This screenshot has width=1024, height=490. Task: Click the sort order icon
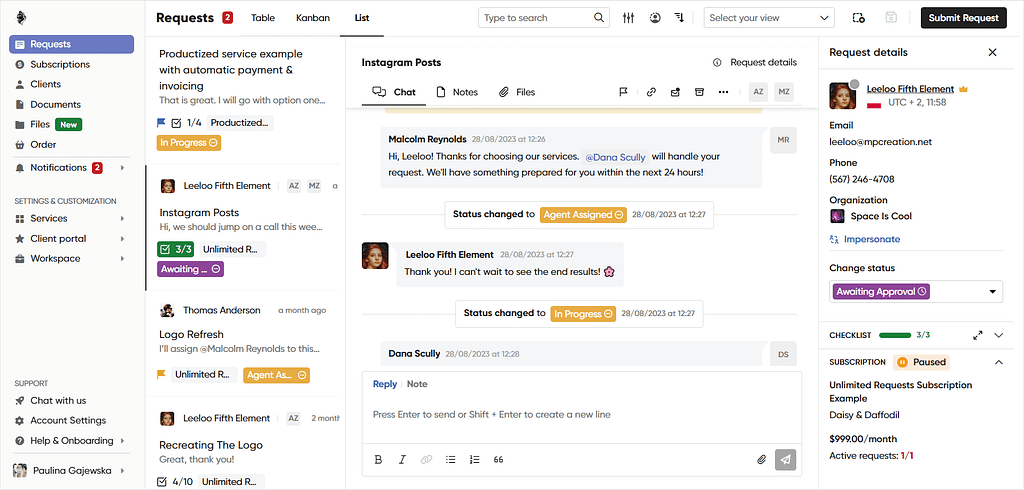(x=679, y=18)
